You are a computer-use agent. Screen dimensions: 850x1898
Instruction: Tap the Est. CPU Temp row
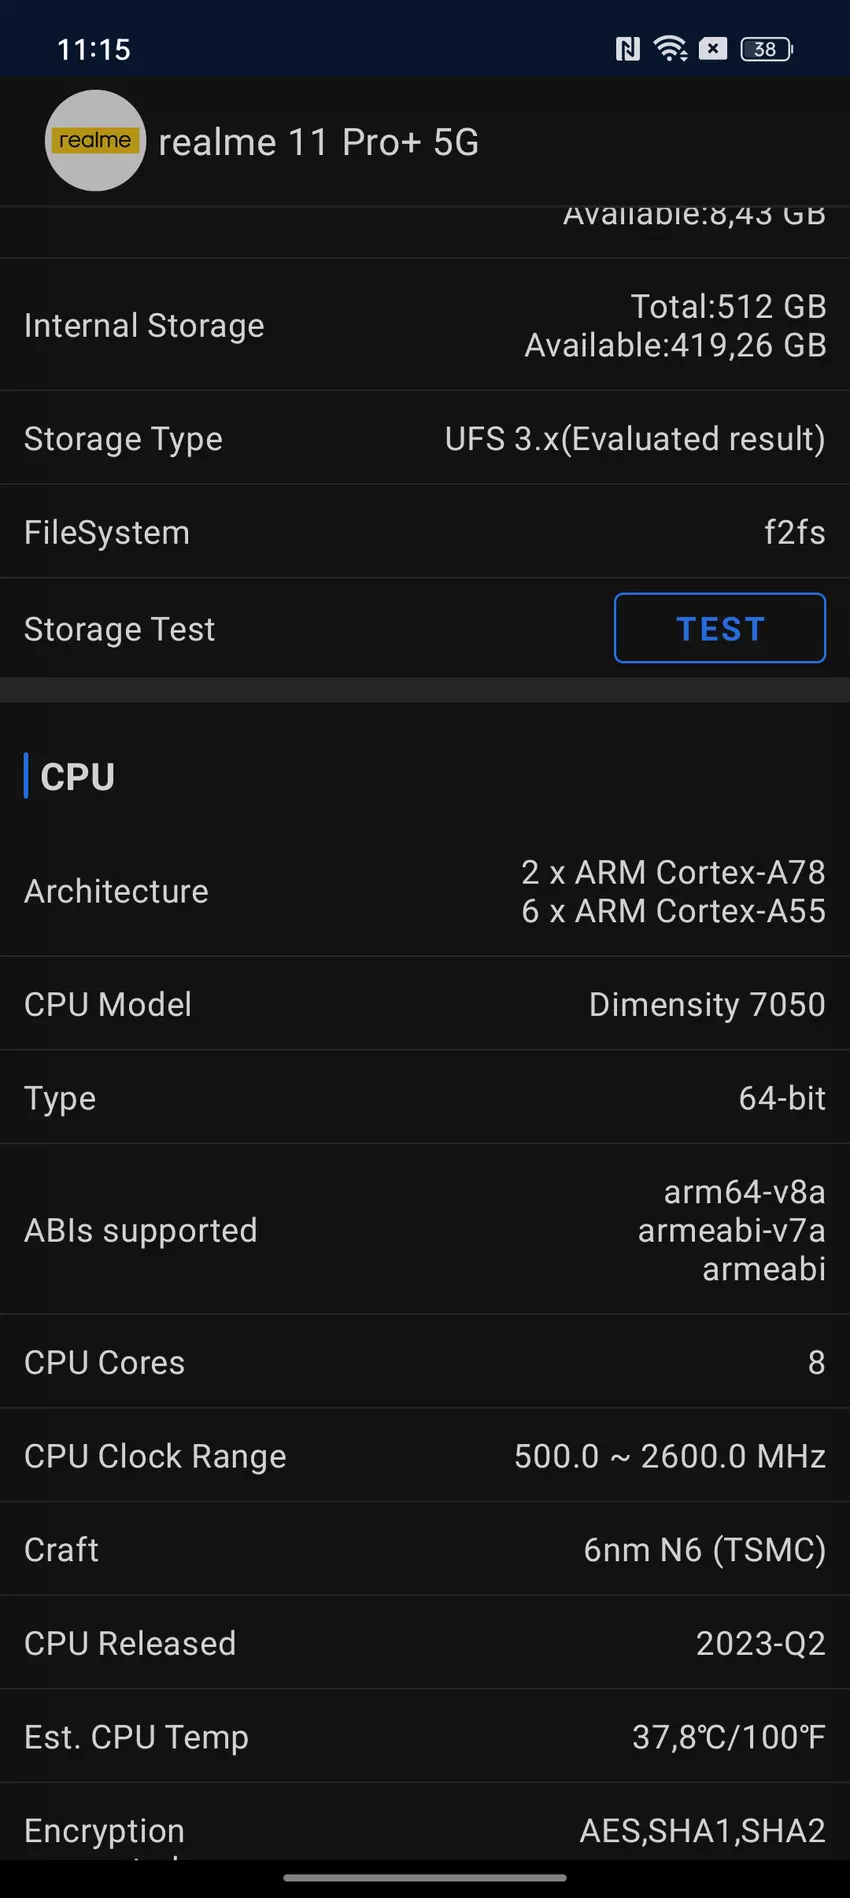tap(425, 1737)
